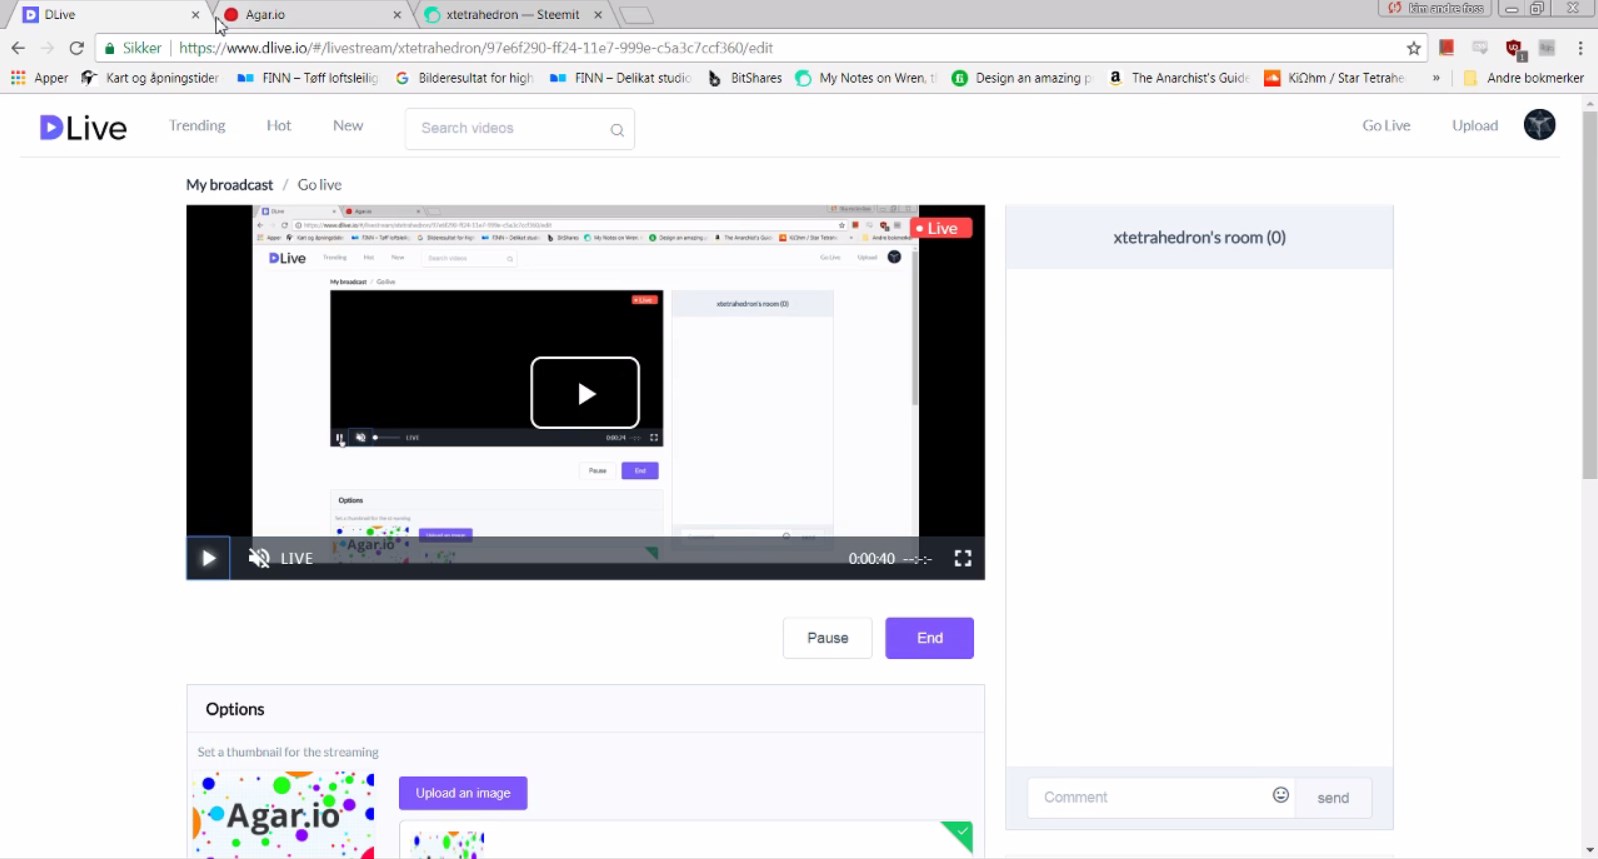This screenshot has height=859, width=1598.
Task: Click the browser back arrow
Action: (18, 47)
